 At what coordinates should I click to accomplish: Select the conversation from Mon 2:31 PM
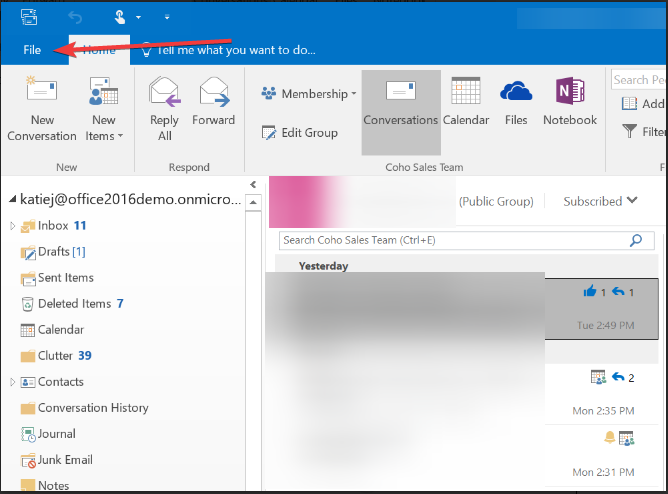[462, 456]
